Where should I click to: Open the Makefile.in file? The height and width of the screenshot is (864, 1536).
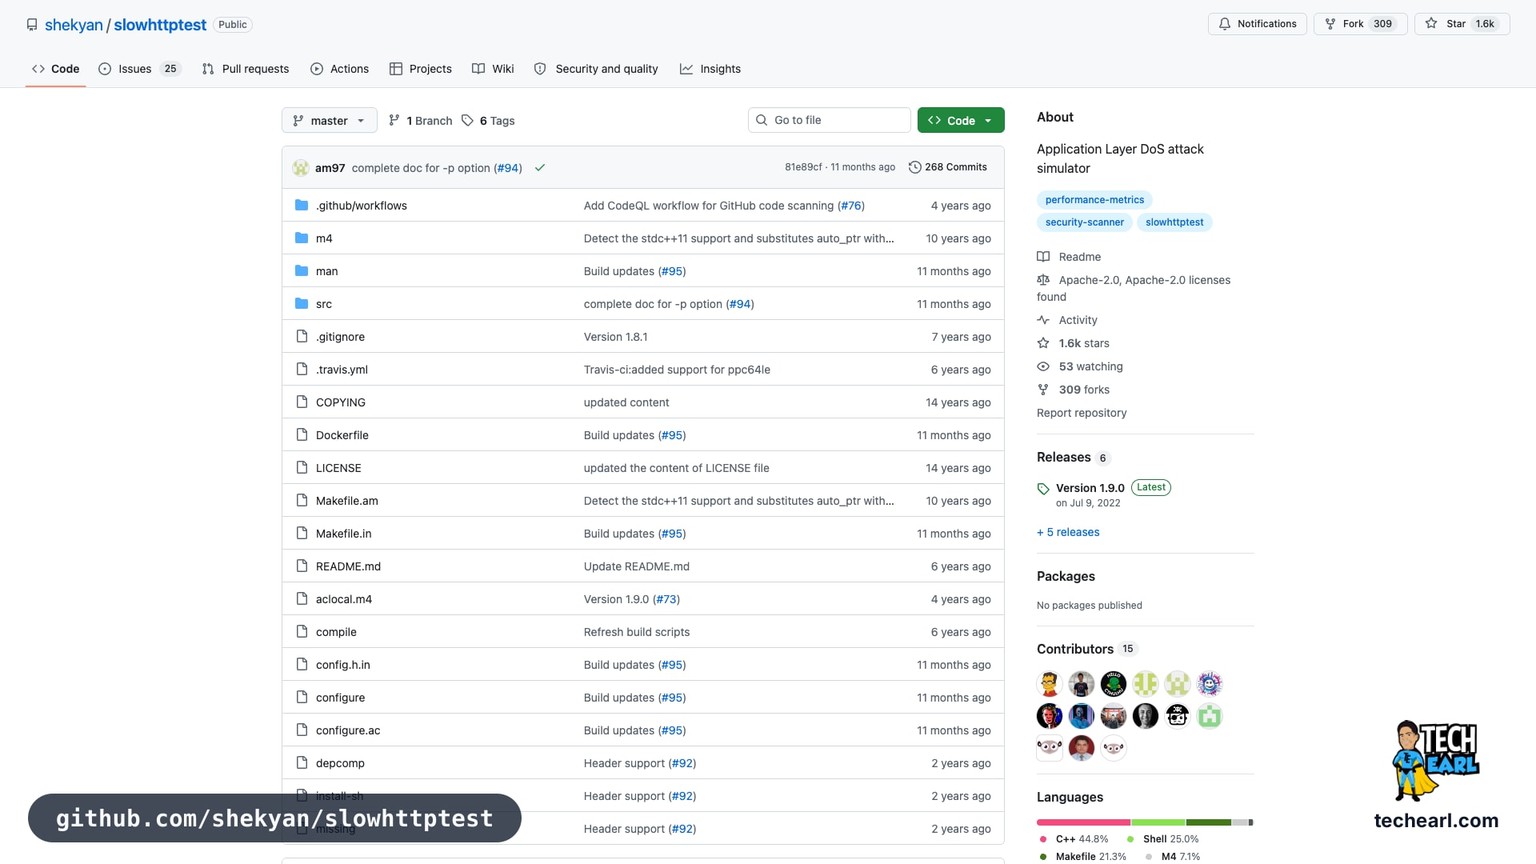click(x=344, y=534)
